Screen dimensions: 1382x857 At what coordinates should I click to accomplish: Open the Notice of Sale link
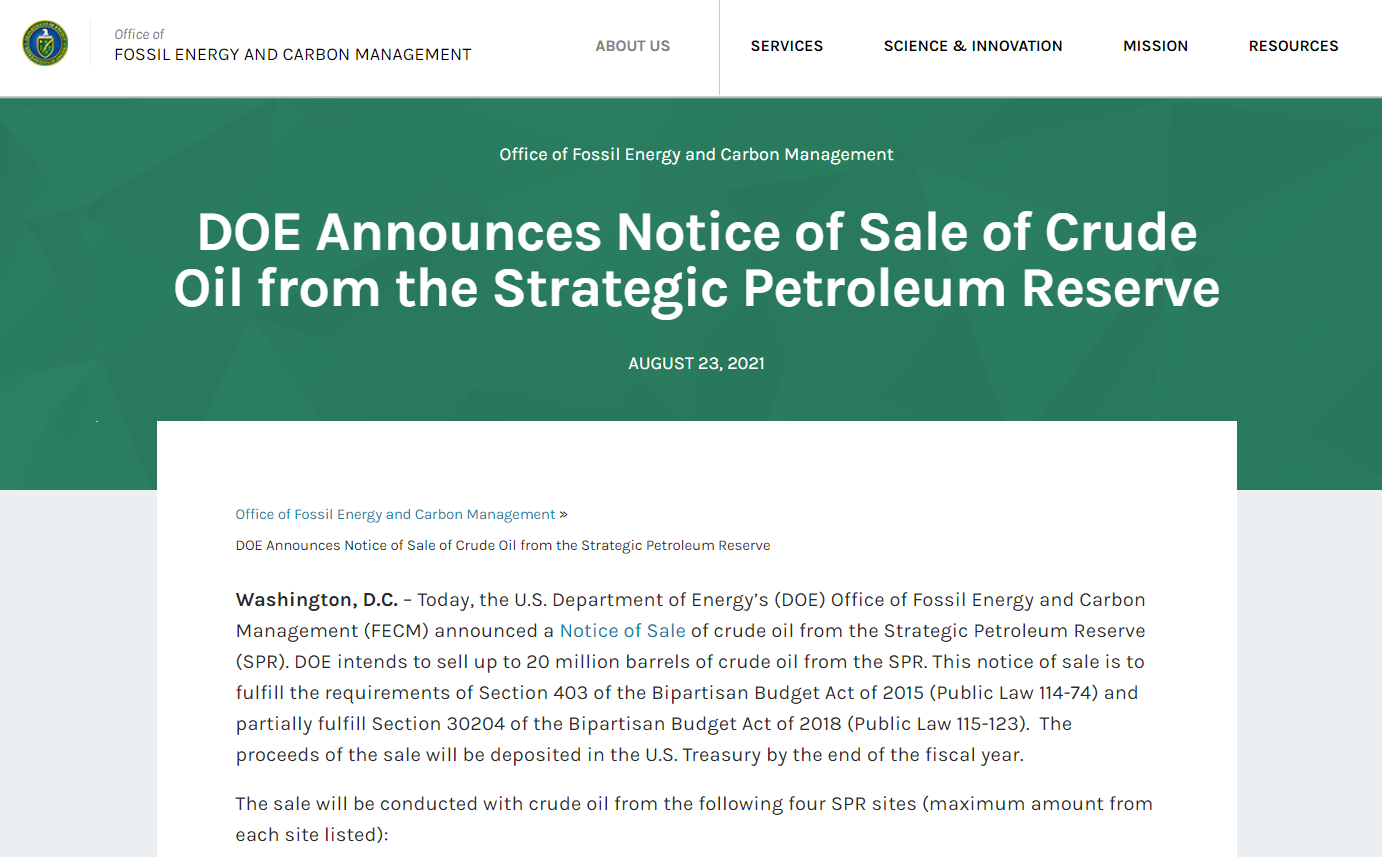point(622,630)
